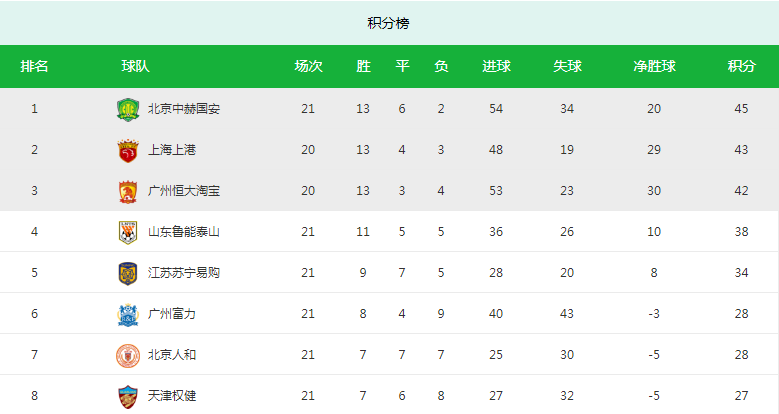Click the Beijing Guoan team logo
The image size is (779, 414).
128,110
